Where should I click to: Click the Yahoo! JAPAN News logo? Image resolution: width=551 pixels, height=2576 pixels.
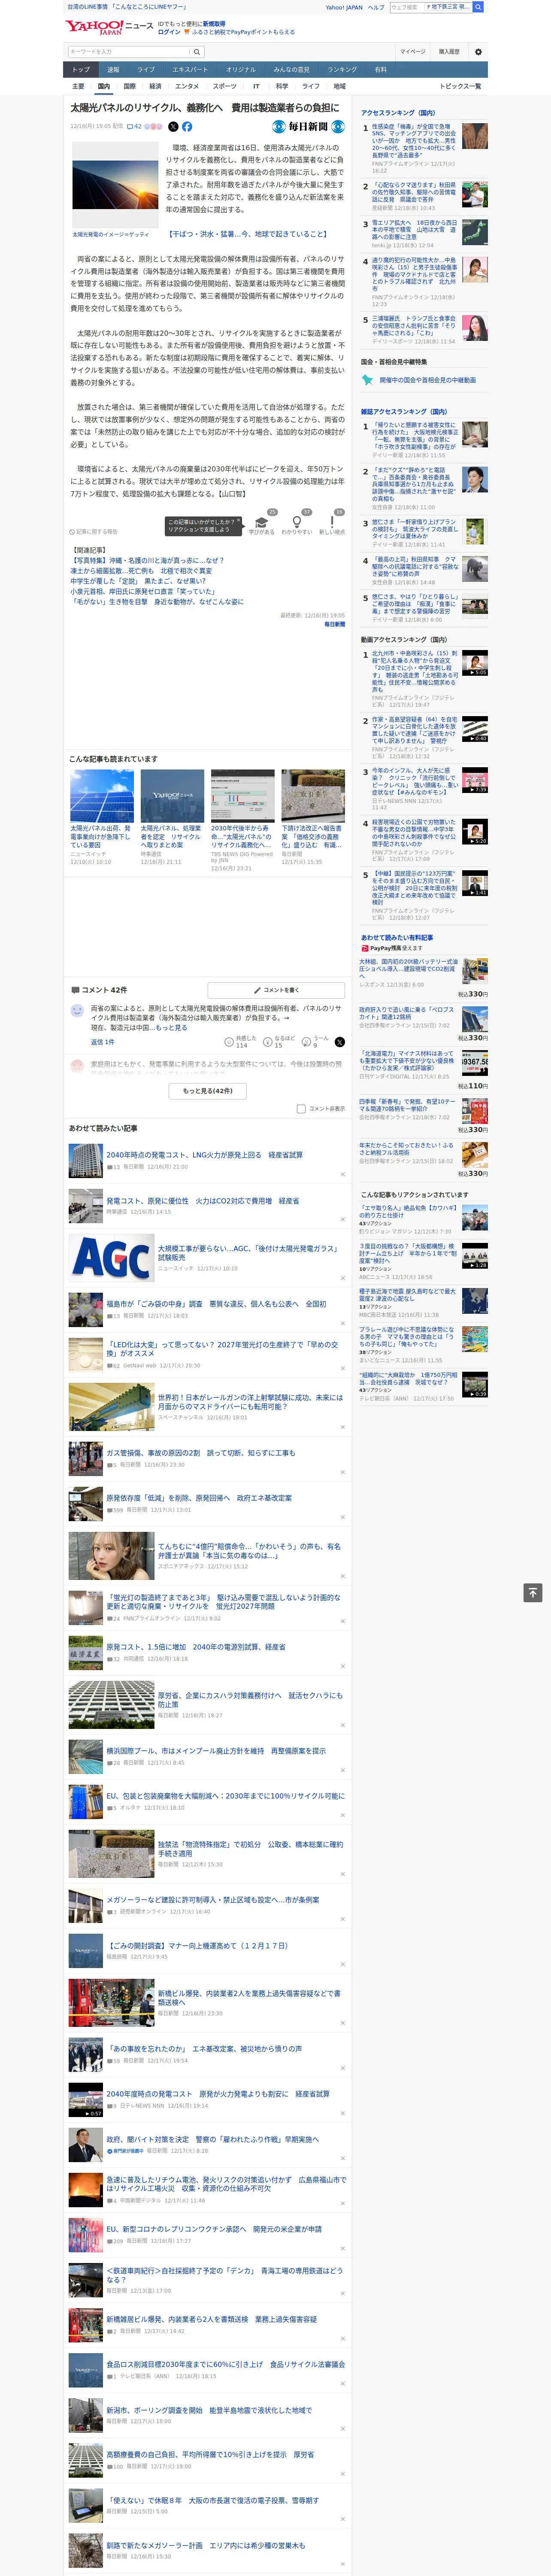pyautogui.click(x=109, y=27)
